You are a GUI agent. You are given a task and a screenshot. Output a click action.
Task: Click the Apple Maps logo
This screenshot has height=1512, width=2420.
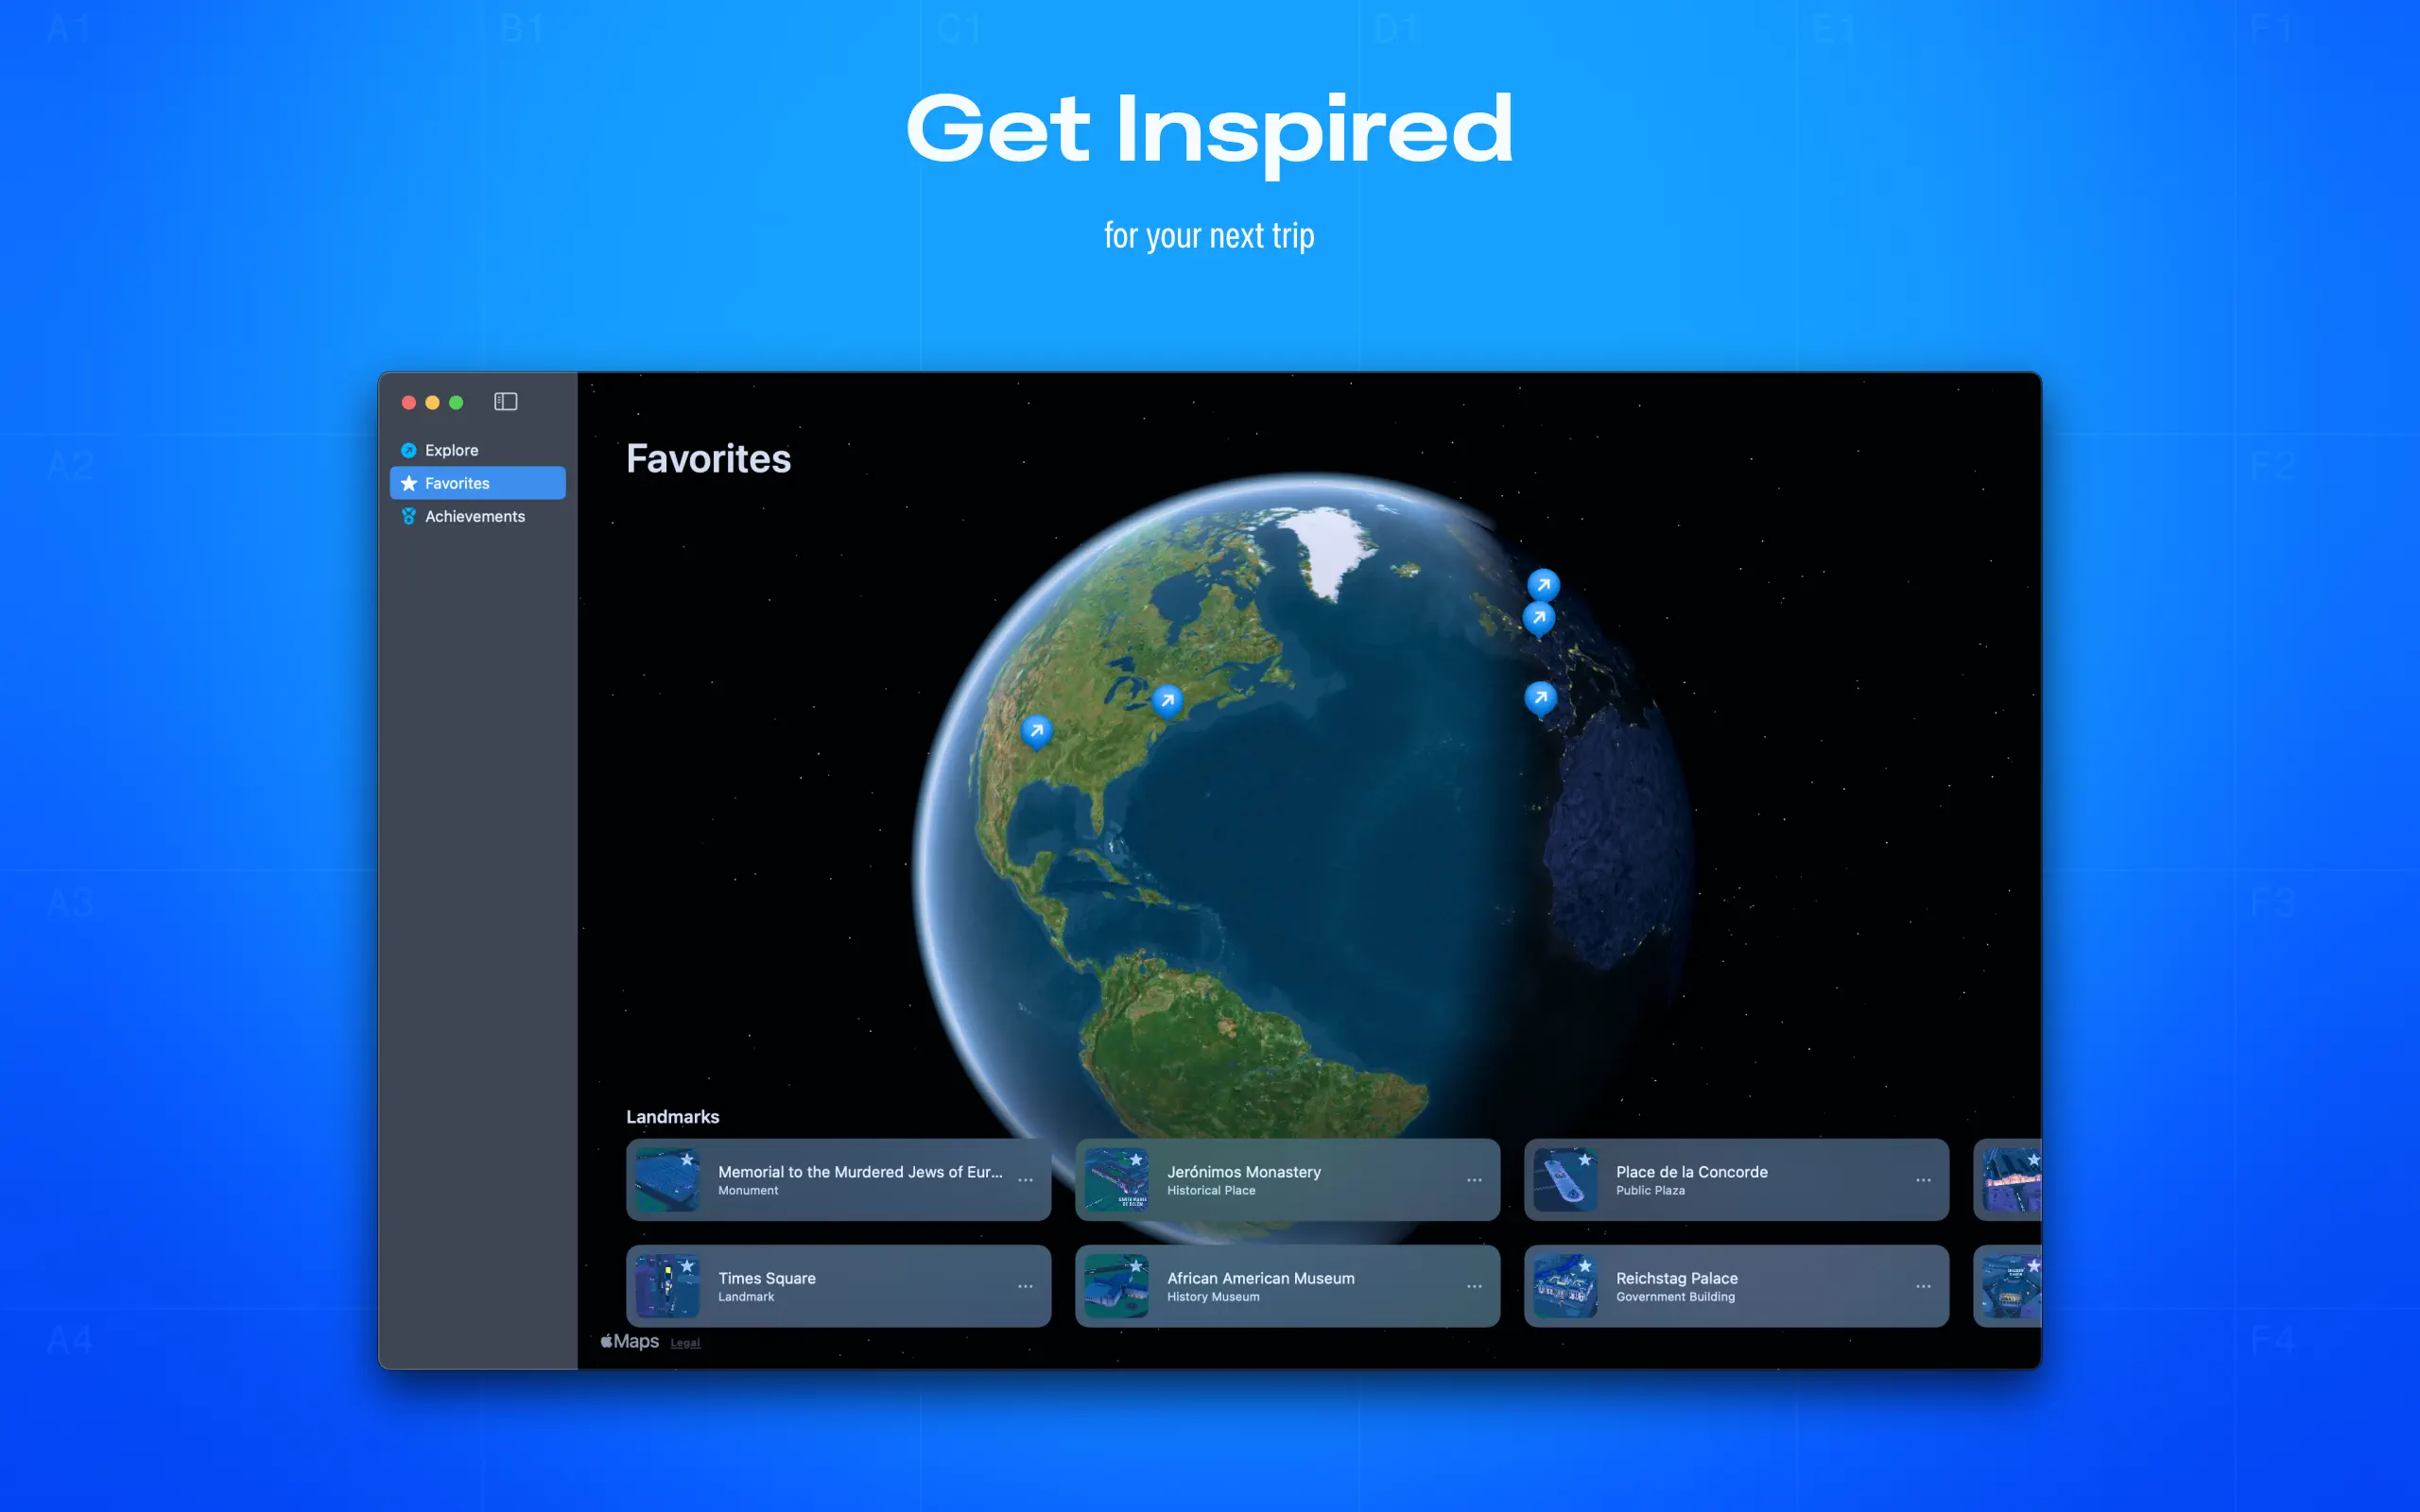coord(629,1341)
